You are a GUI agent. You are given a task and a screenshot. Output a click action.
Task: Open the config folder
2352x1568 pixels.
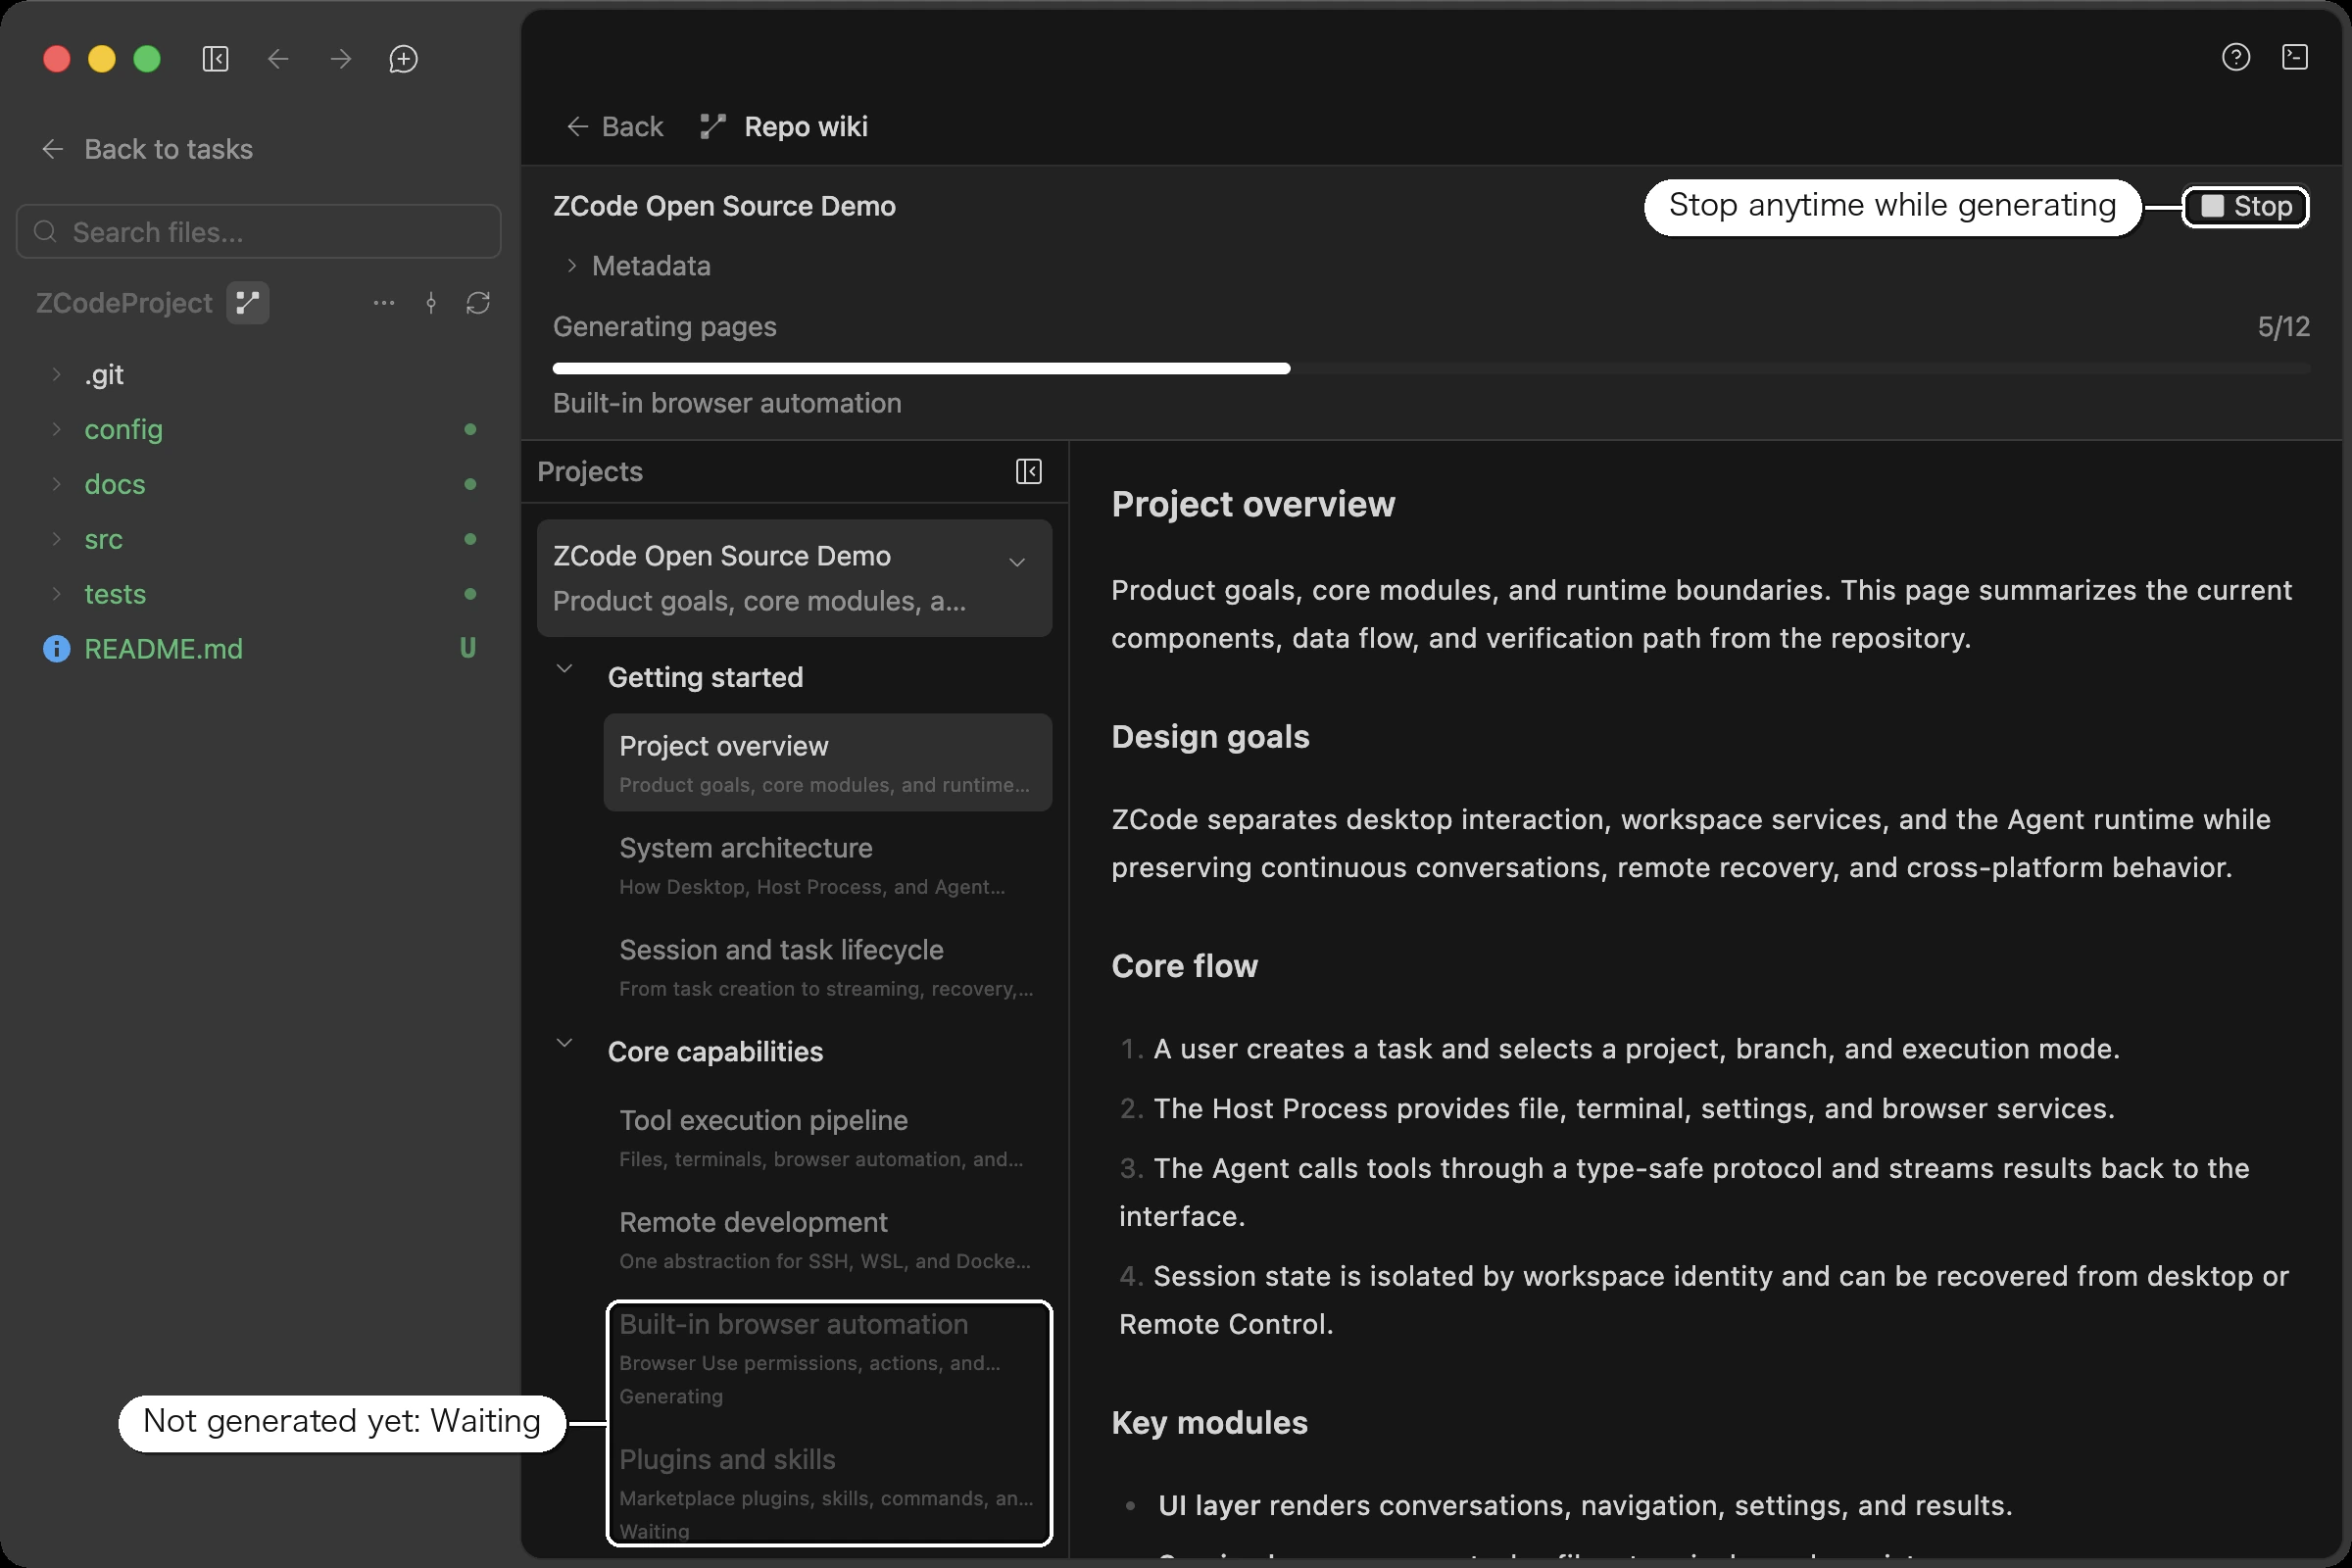[123, 429]
